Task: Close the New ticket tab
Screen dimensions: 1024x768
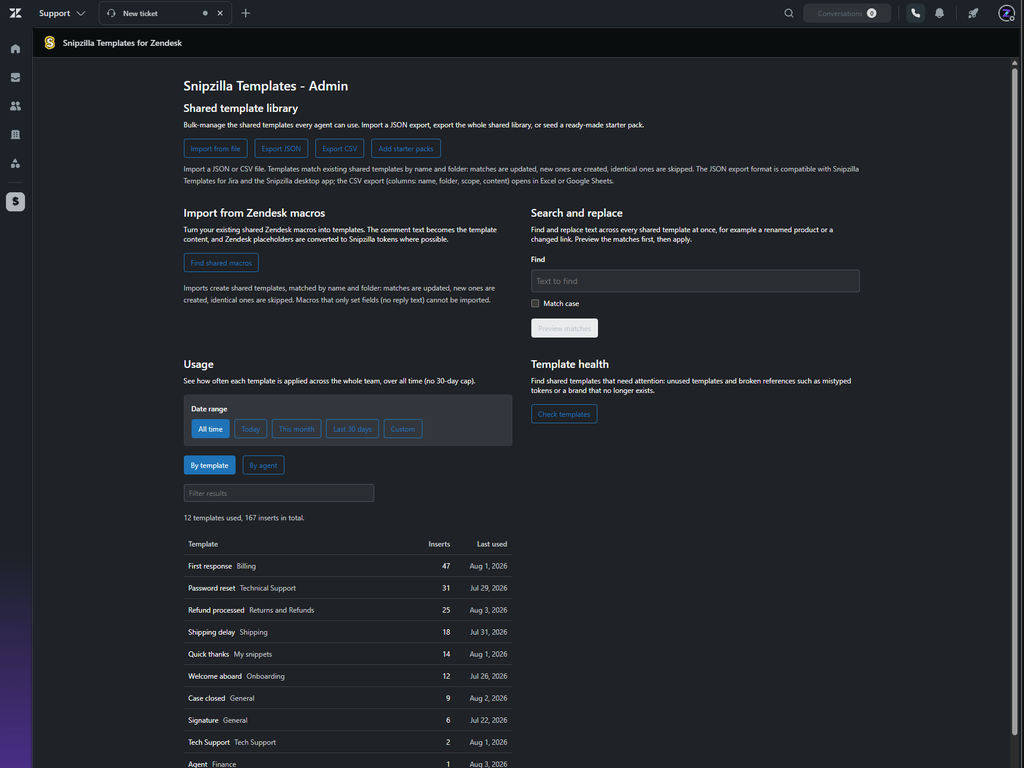Action: point(220,13)
